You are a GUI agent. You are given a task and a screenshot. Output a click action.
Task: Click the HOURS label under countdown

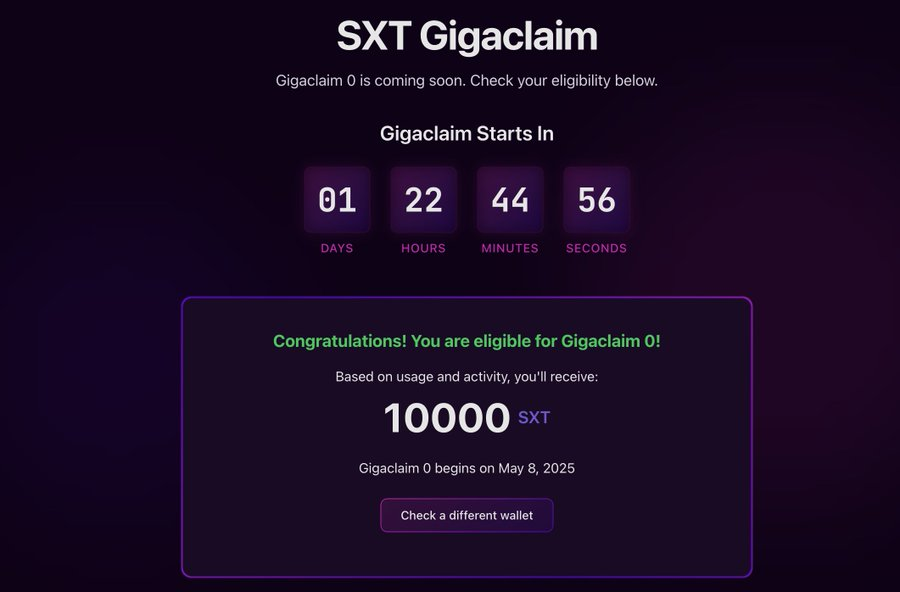424,248
